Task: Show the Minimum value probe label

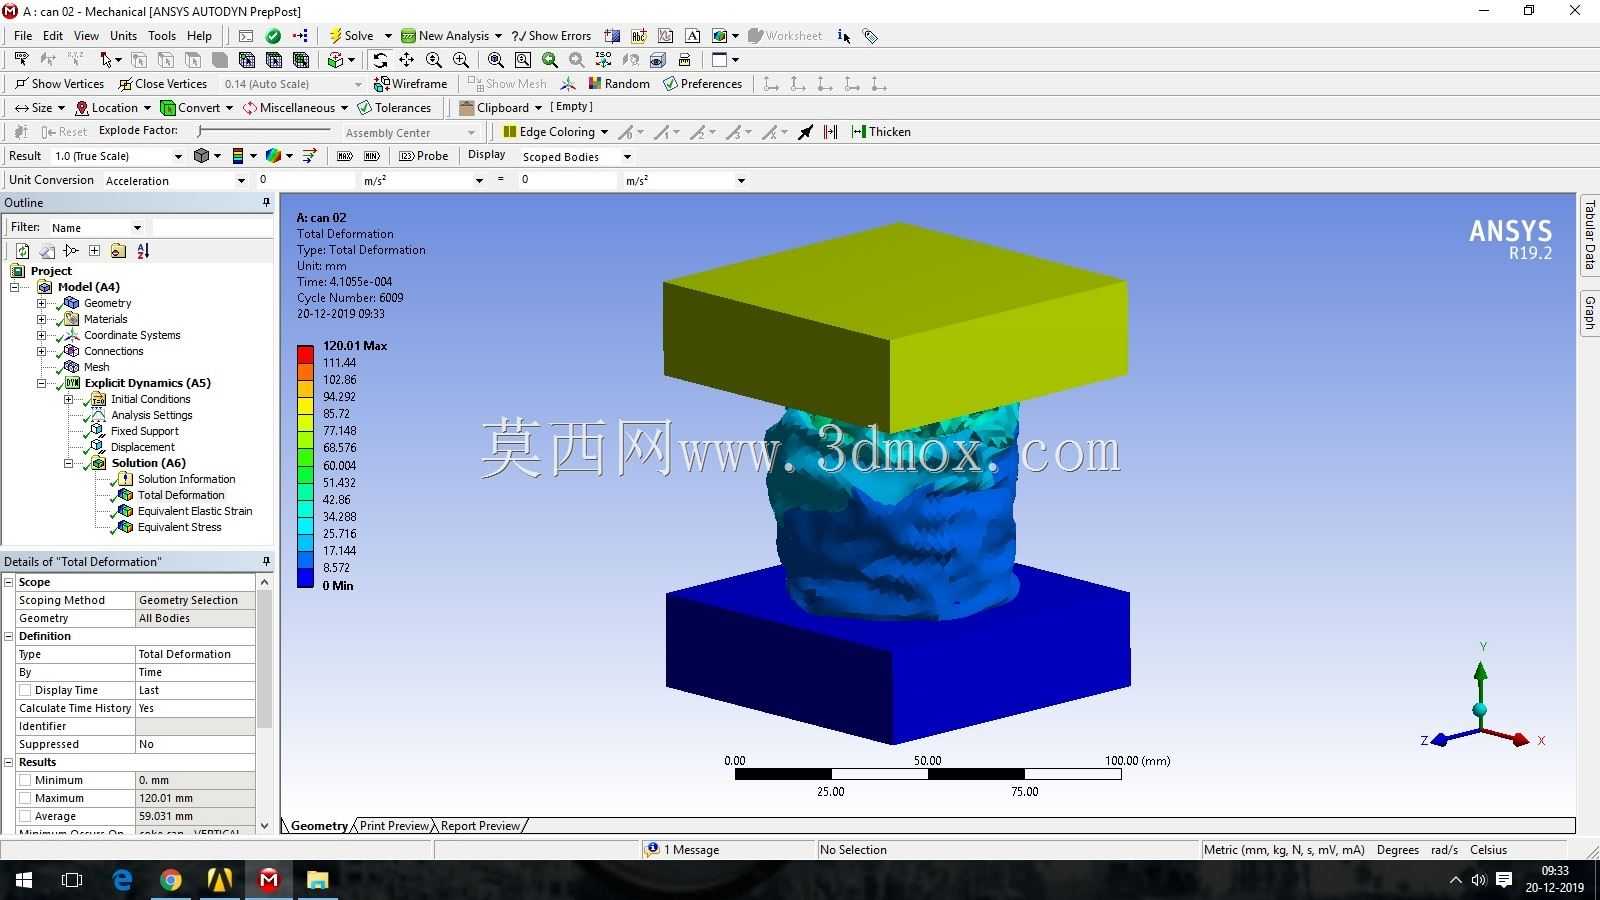Action: click(x=371, y=156)
